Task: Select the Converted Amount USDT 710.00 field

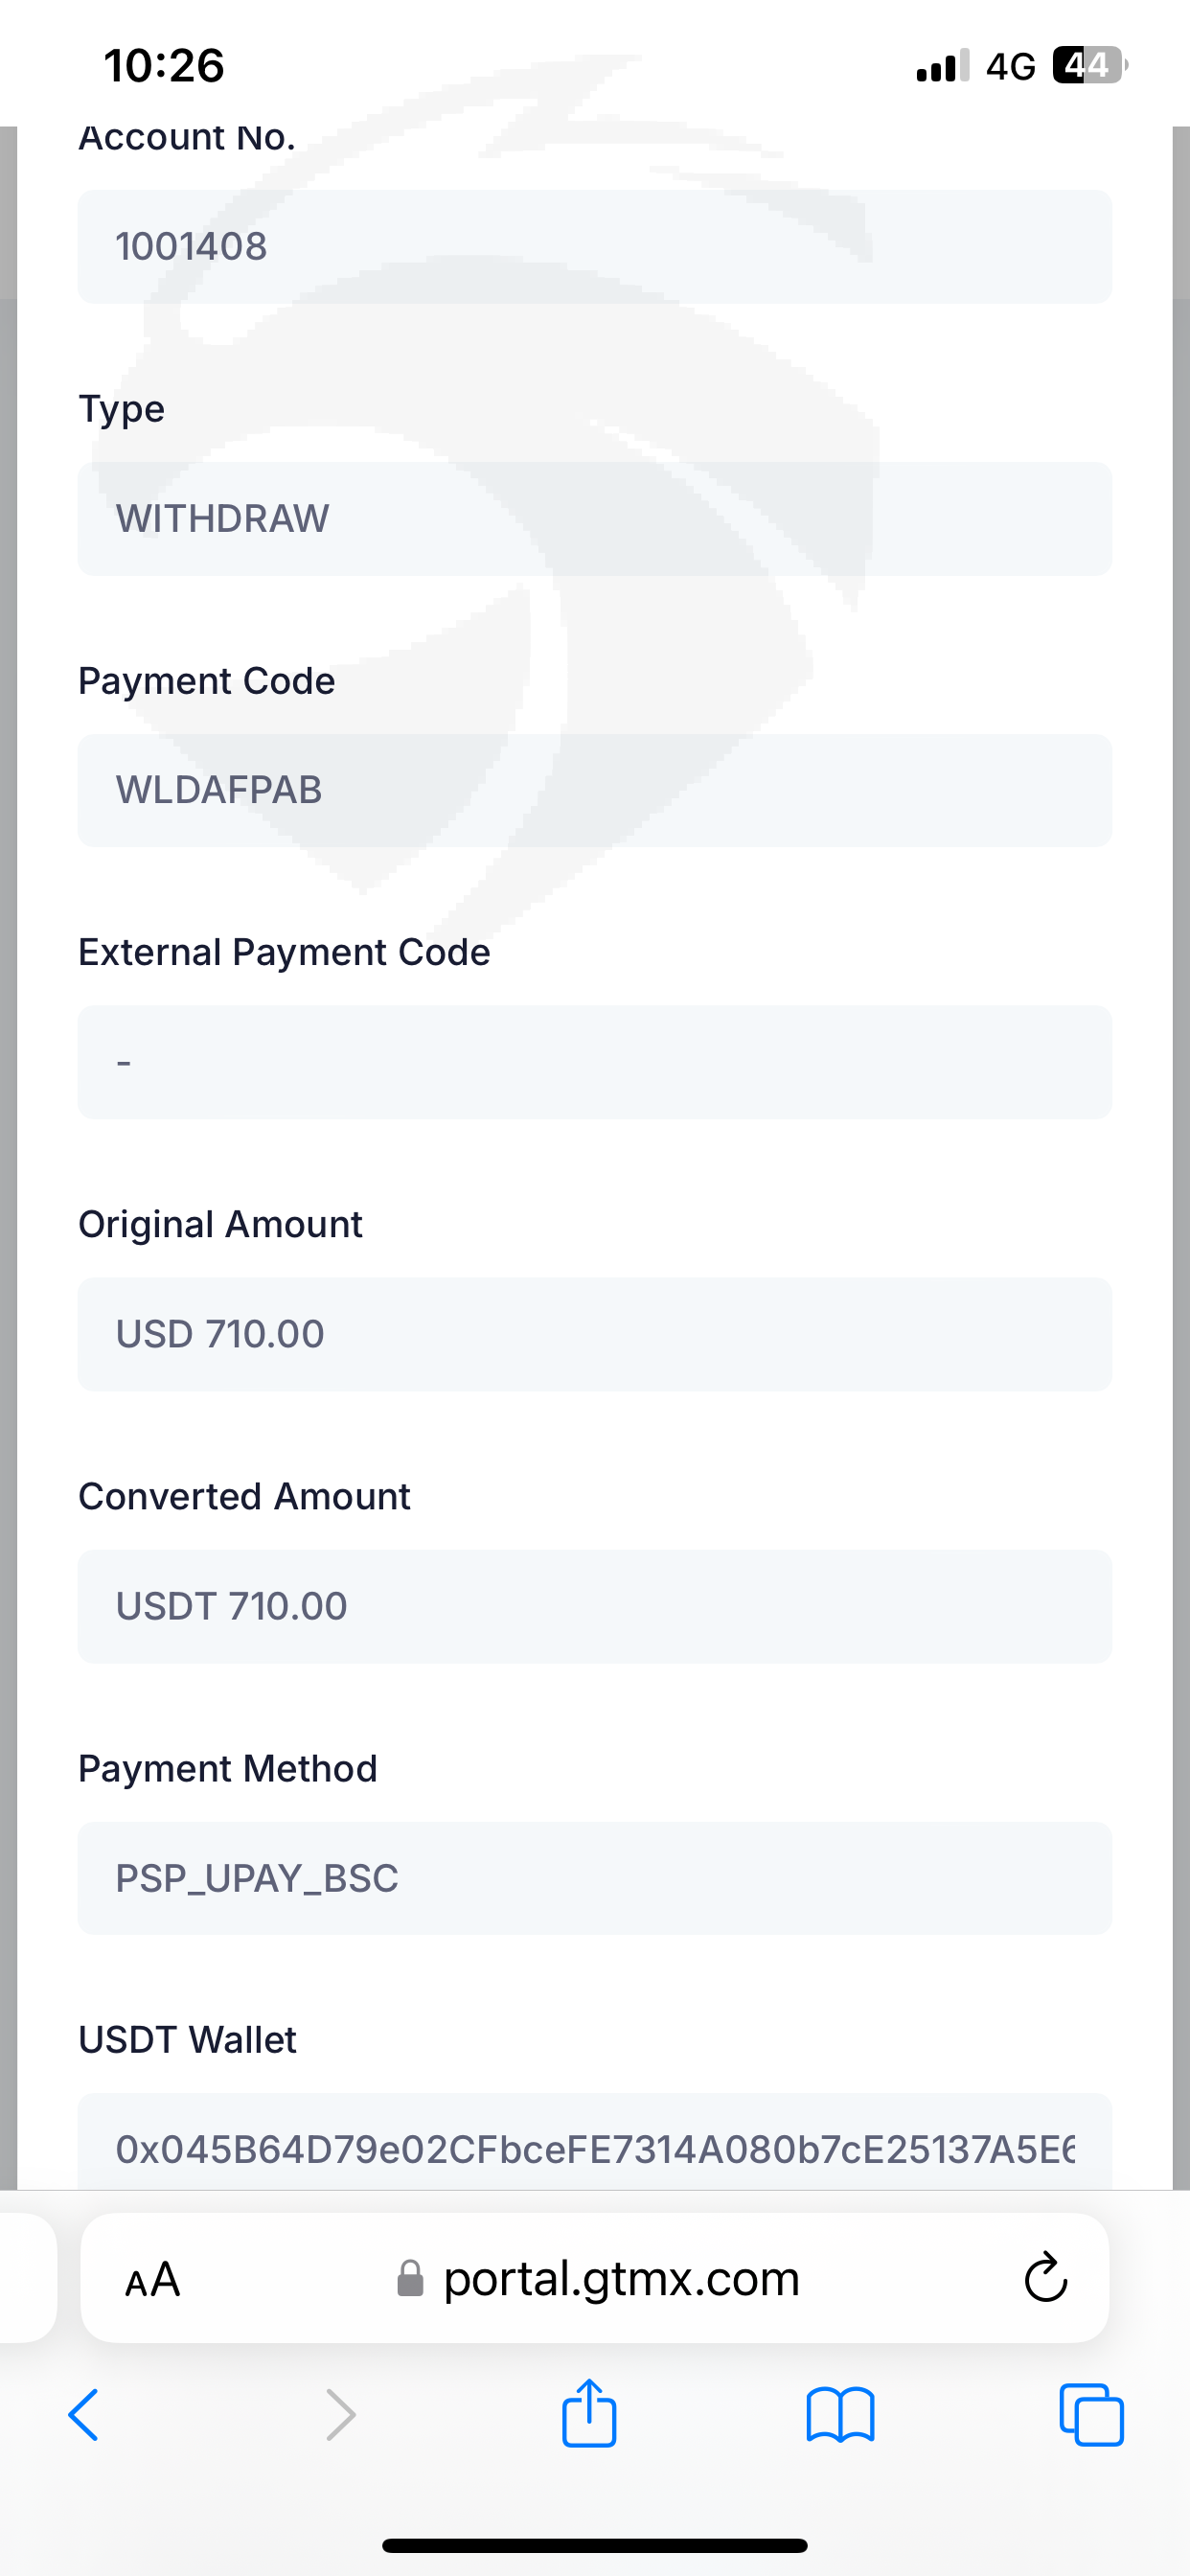Action: pyautogui.click(x=595, y=1606)
